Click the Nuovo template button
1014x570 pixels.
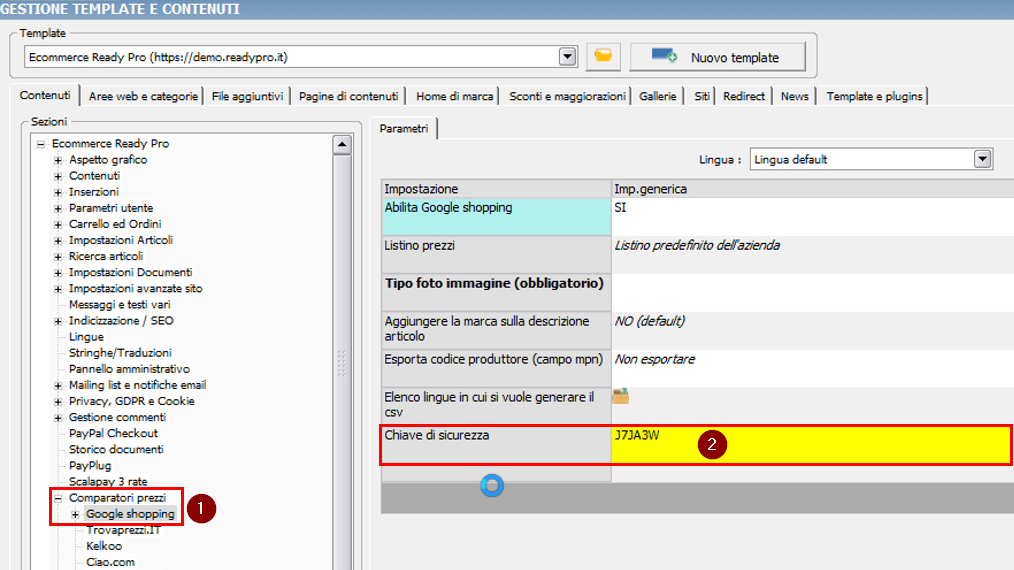tap(718, 57)
